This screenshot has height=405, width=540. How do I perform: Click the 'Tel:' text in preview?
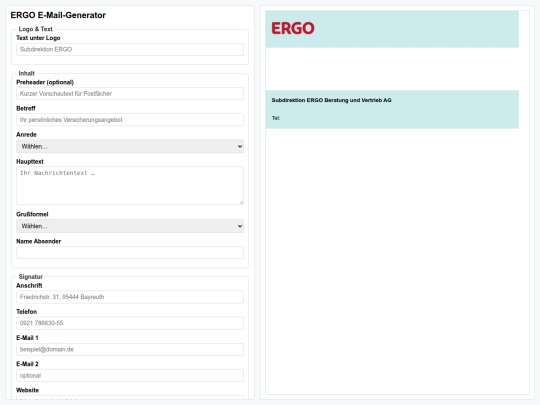(x=276, y=118)
